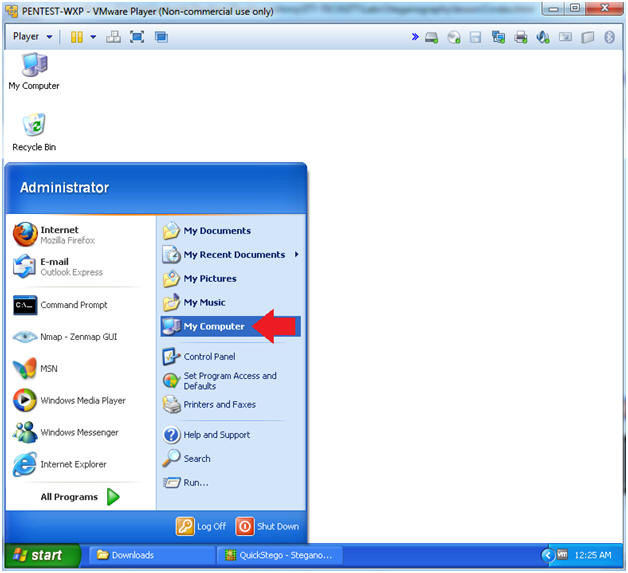Select Recycle Bin desktop icon
This screenshot has width=628, height=573.
pyautogui.click(x=34, y=133)
